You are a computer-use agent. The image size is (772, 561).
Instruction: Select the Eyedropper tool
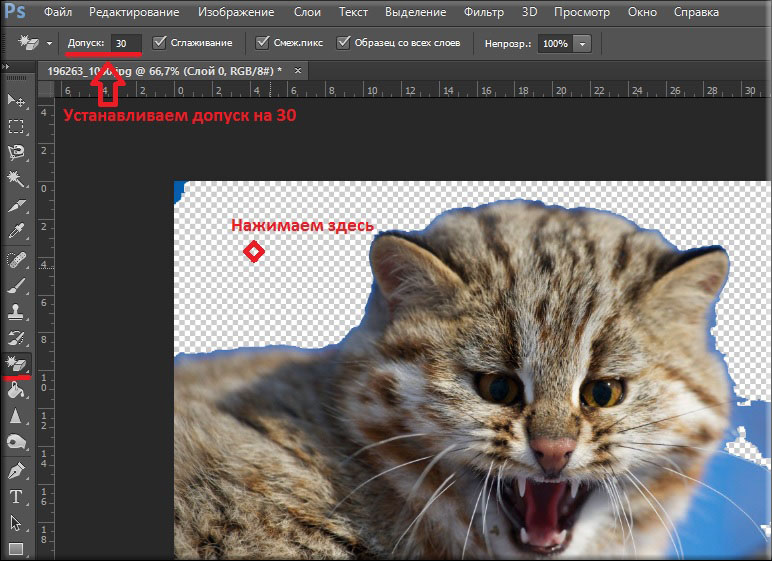17,231
